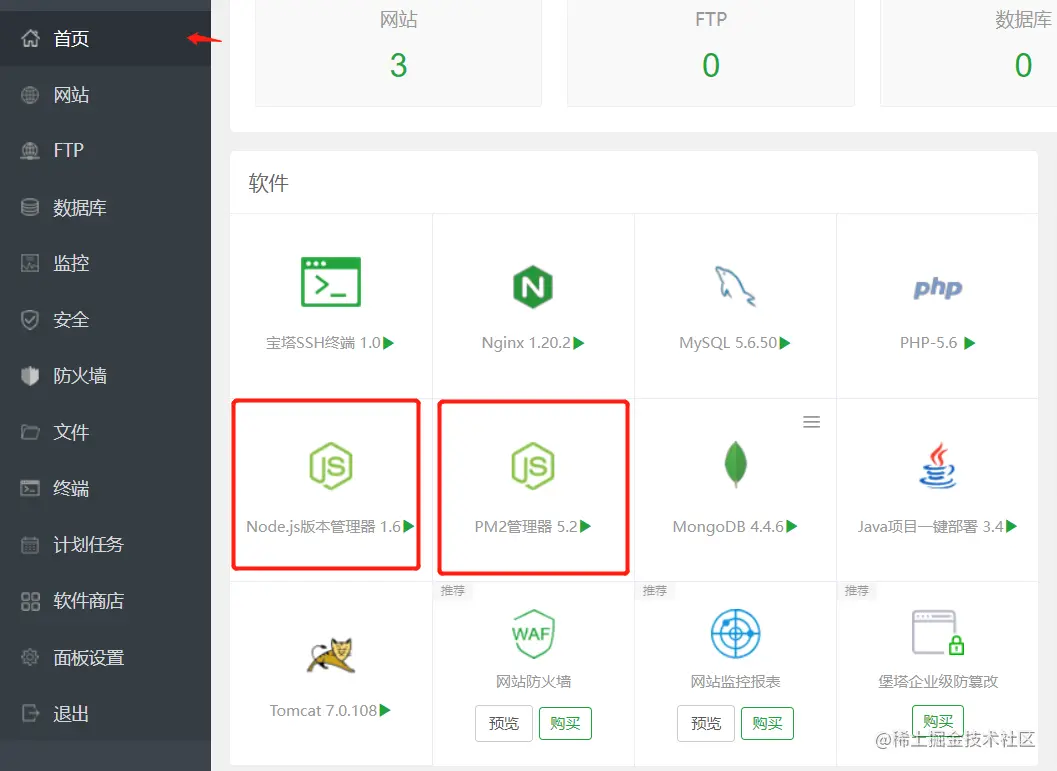Click the green arrow next to Tomcat 7.0.108

click(x=385, y=710)
